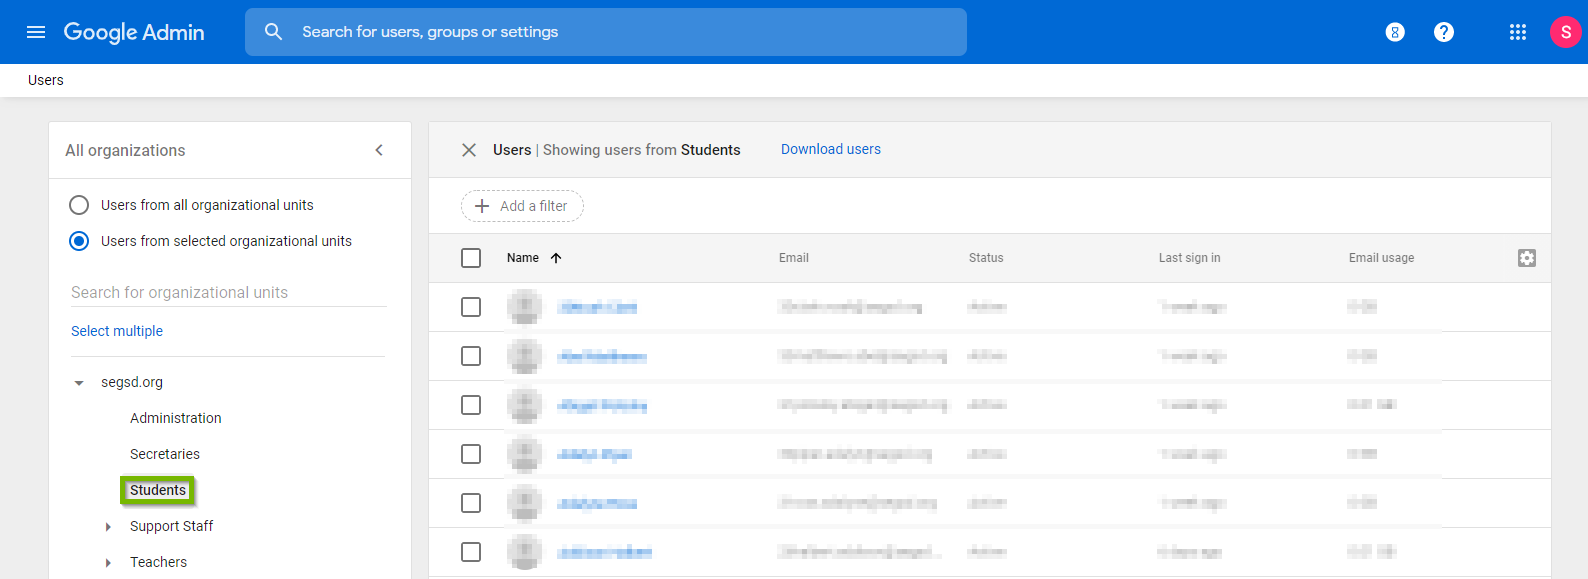This screenshot has height=579, width=1588.
Task: Tick the second user row checkbox
Action: pyautogui.click(x=471, y=356)
